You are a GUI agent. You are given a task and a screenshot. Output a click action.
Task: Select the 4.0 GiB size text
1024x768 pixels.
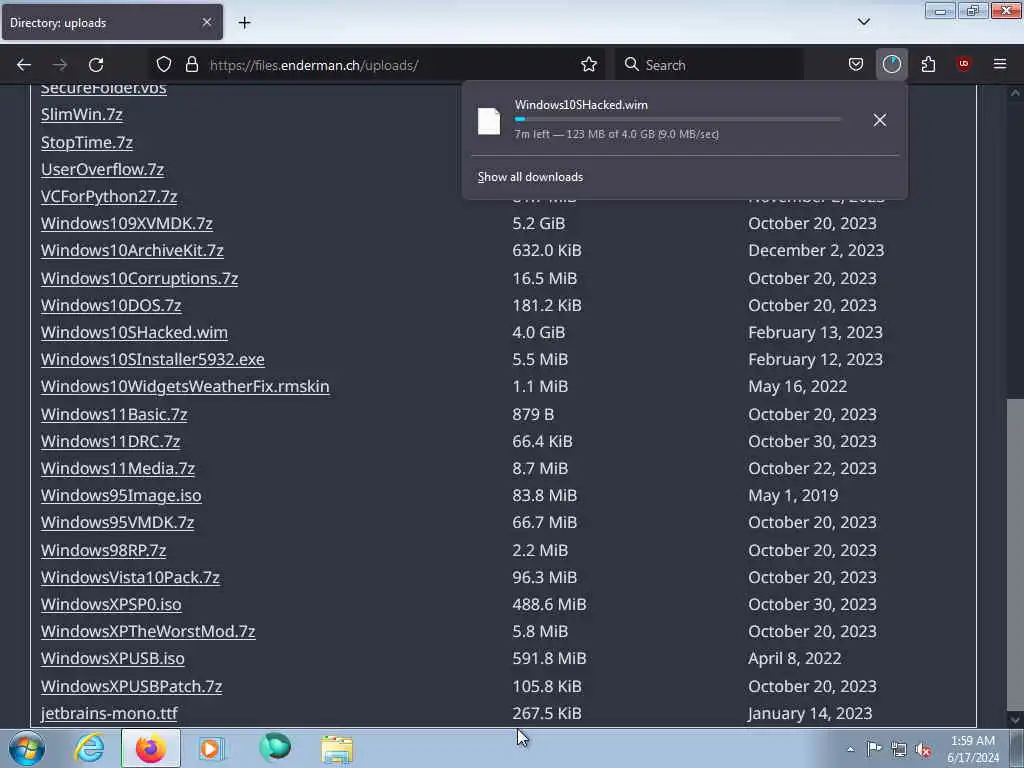(x=539, y=332)
